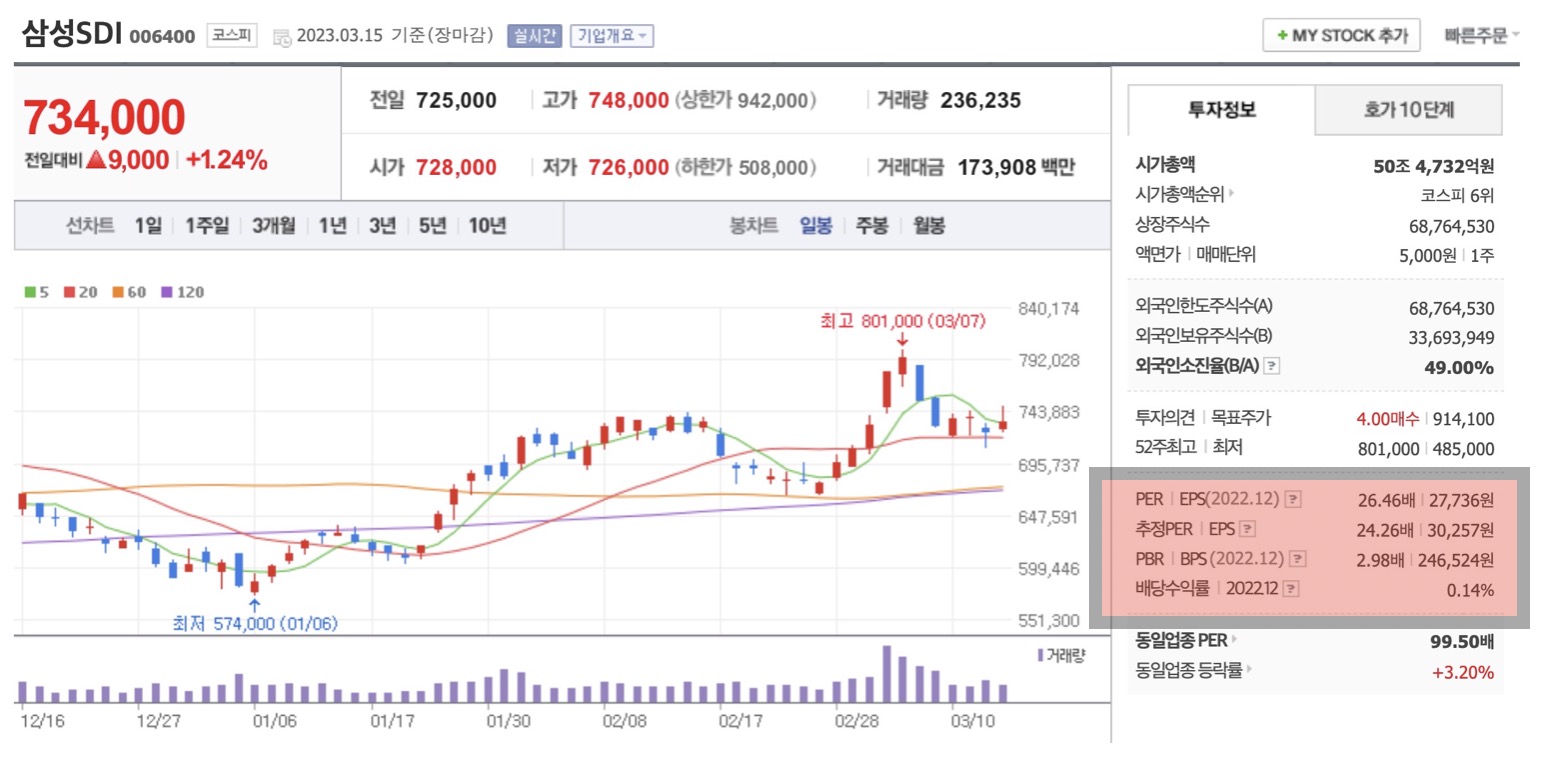Image resolution: width=1544 pixels, height=758 pixels.
Task: Click the tallest volume bar near 02/28
Action: coord(886,674)
